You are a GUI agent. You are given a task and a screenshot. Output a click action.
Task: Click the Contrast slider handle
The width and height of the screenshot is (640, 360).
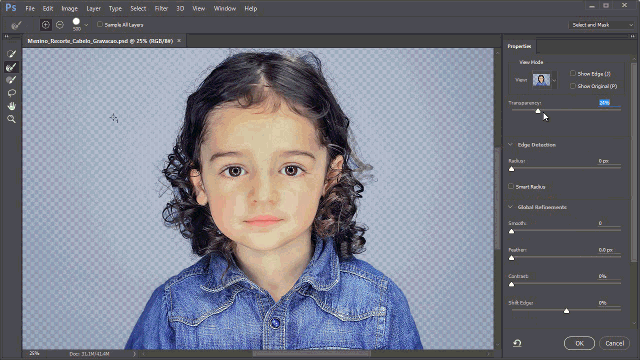tap(511, 284)
